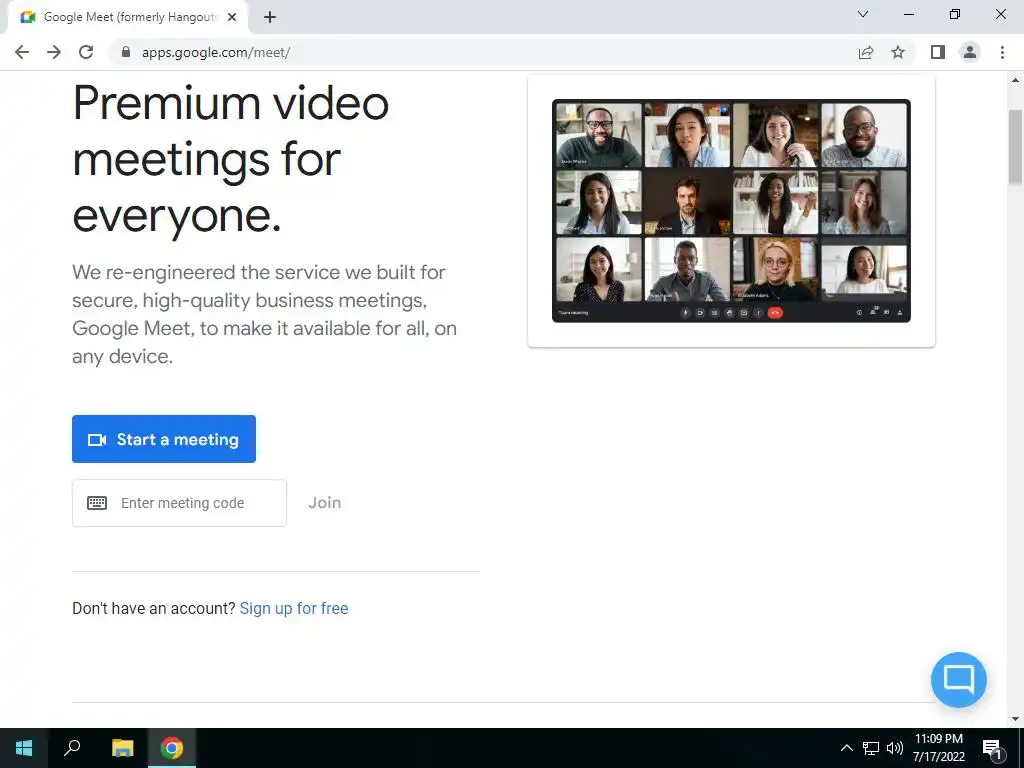Viewport: 1024px width, 768px height.
Task: Reload the page with the refresh icon
Action: coord(86,52)
